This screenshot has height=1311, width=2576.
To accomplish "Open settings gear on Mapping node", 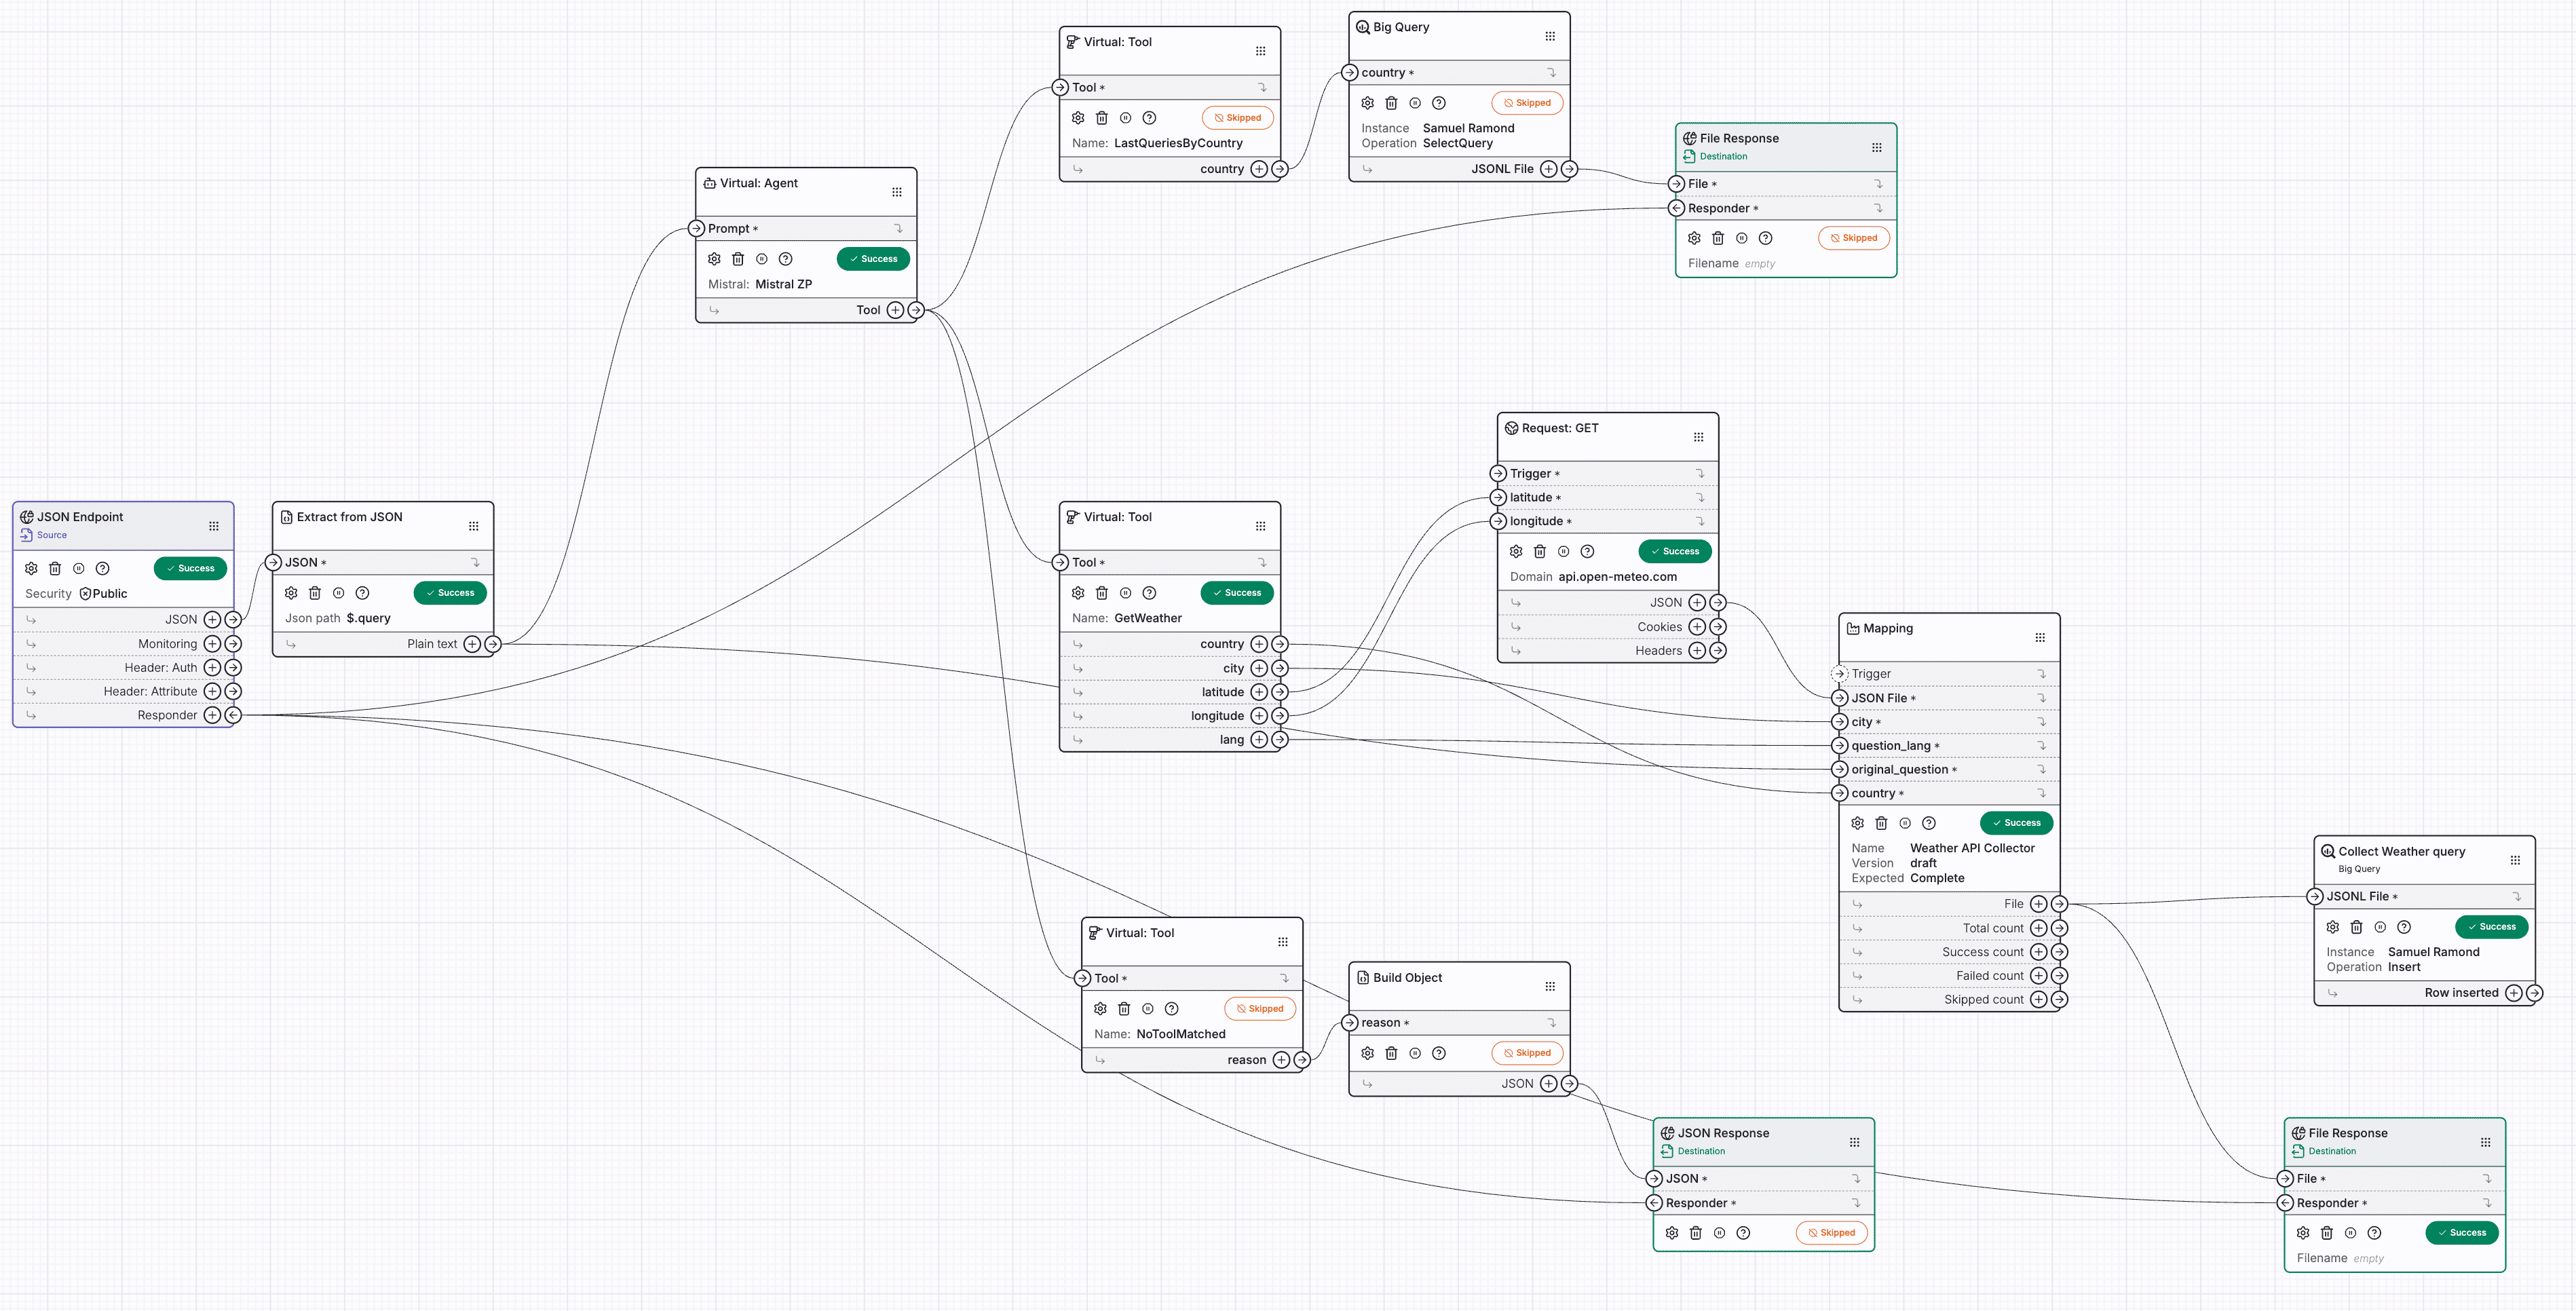I will pos(1857,823).
